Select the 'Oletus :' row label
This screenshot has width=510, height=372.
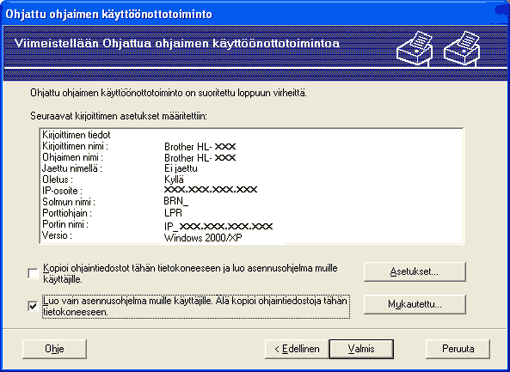coord(57,180)
